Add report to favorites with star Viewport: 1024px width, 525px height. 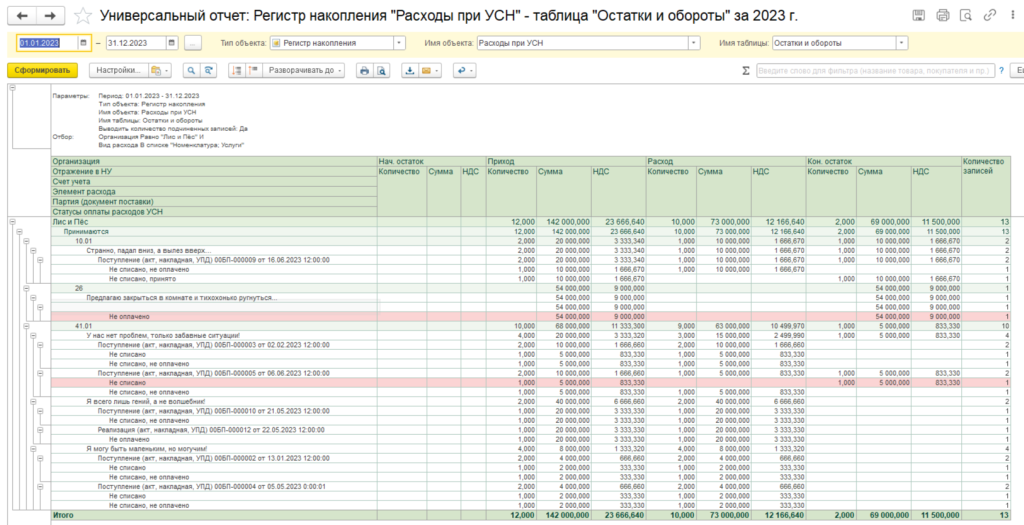tap(83, 16)
